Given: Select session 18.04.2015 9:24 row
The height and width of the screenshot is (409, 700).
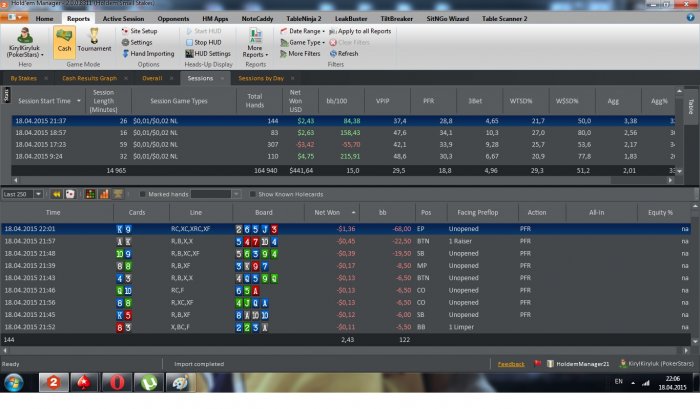Looking at the screenshot, I should click(343, 157).
